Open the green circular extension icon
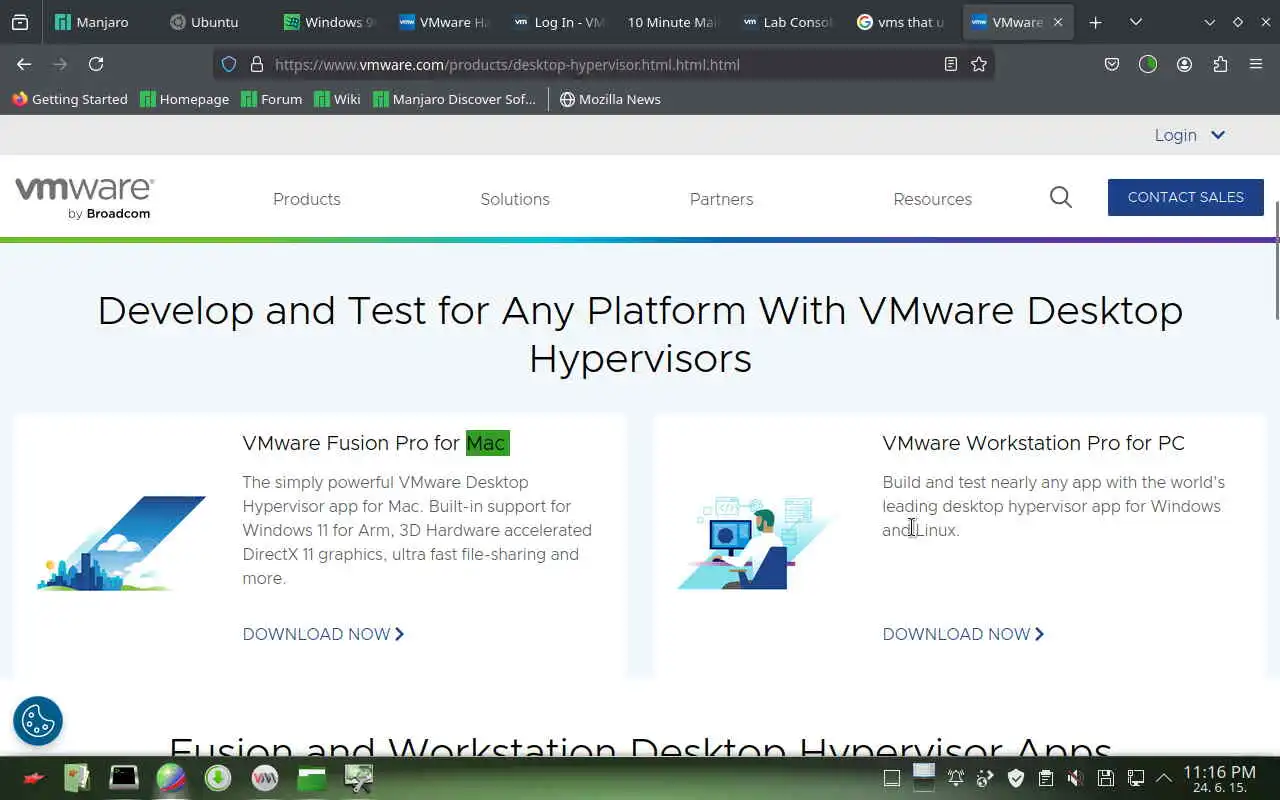 (1148, 64)
